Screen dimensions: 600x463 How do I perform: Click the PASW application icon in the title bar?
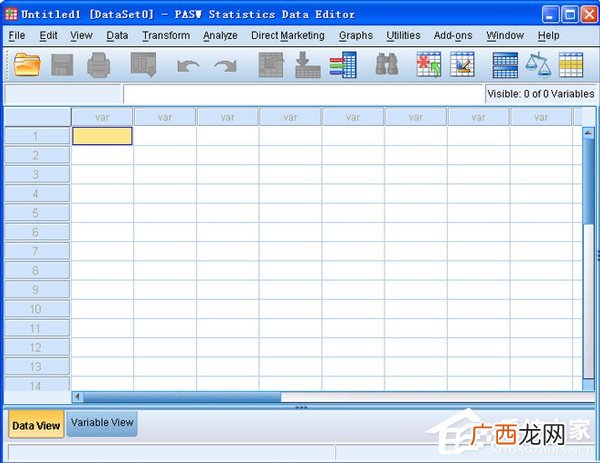(x=11, y=15)
